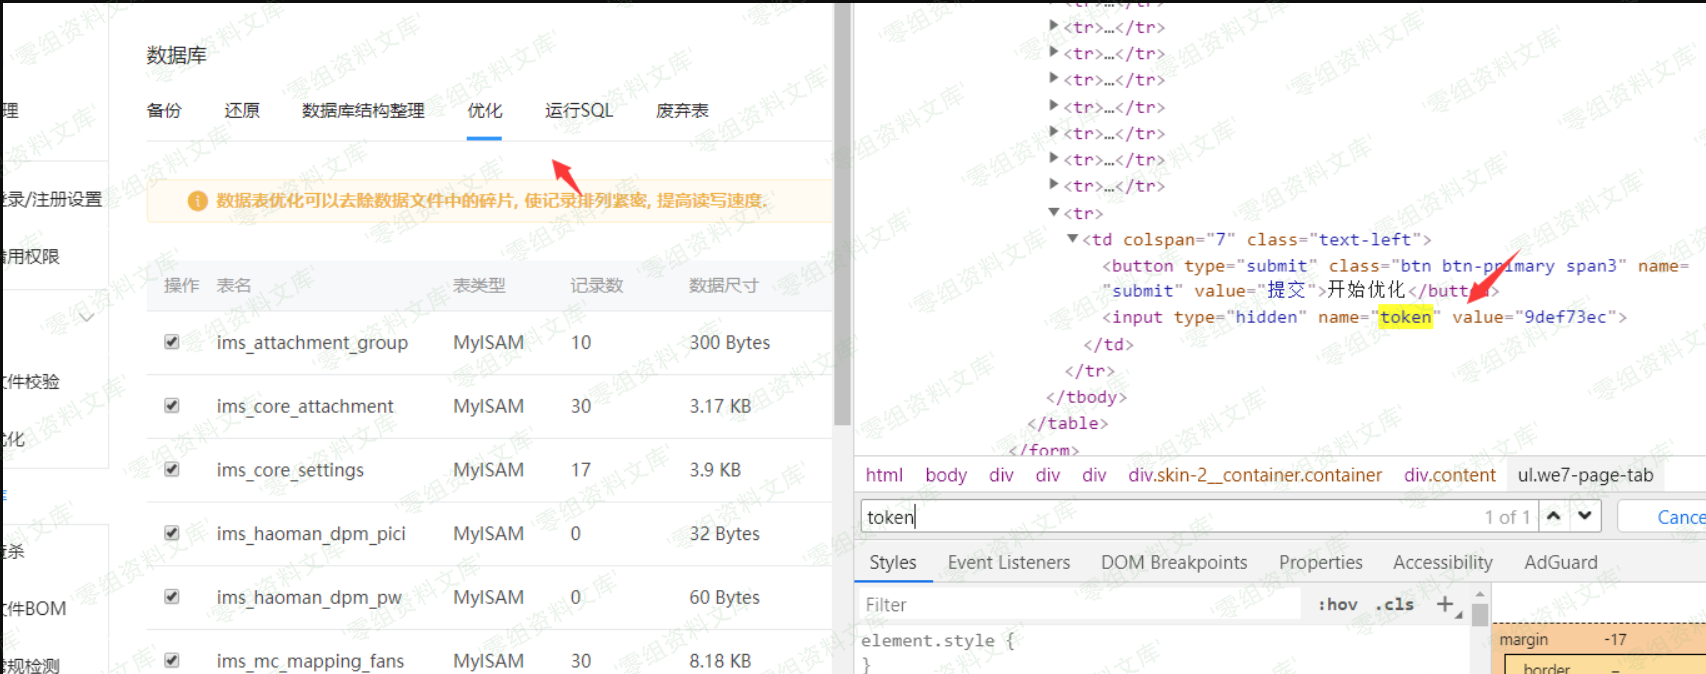Click next search result down arrow
Viewport: 1706px width, 674px height.
[1585, 516]
